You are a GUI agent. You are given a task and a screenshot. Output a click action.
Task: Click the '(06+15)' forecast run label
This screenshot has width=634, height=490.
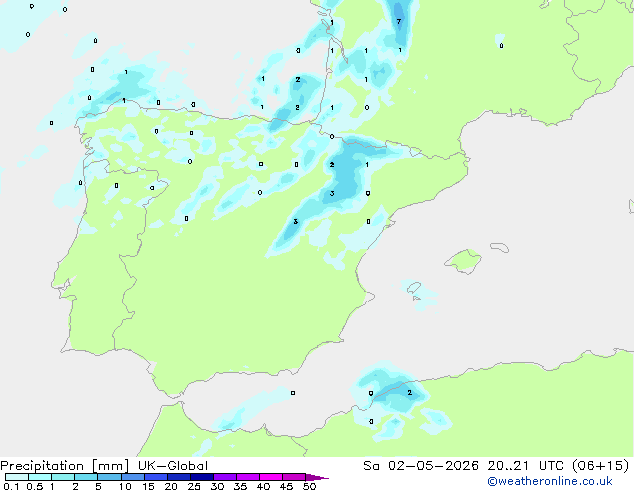tap(600, 466)
